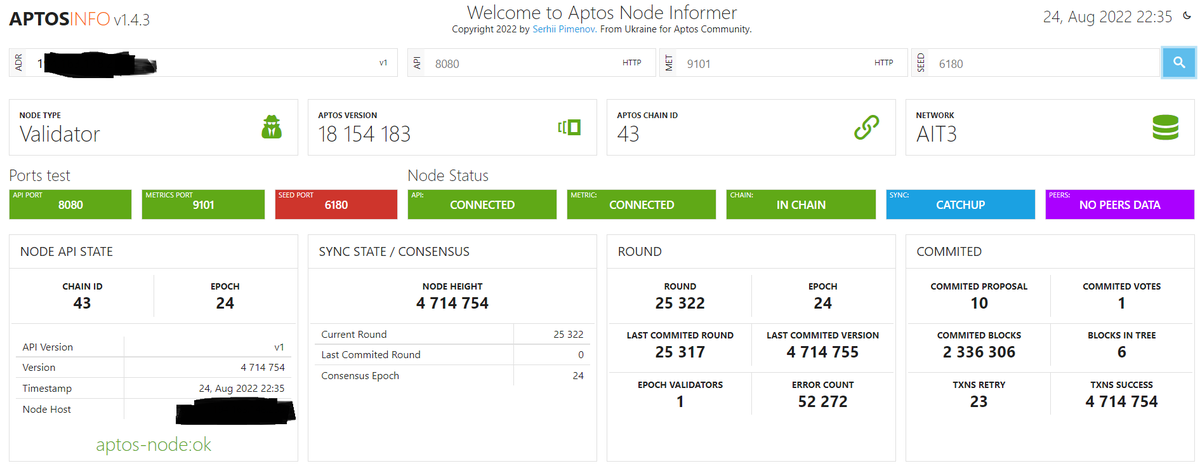The image size is (1200, 468).
Task: Click Node Height value 4 714 754
Action: (x=452, y=303)
